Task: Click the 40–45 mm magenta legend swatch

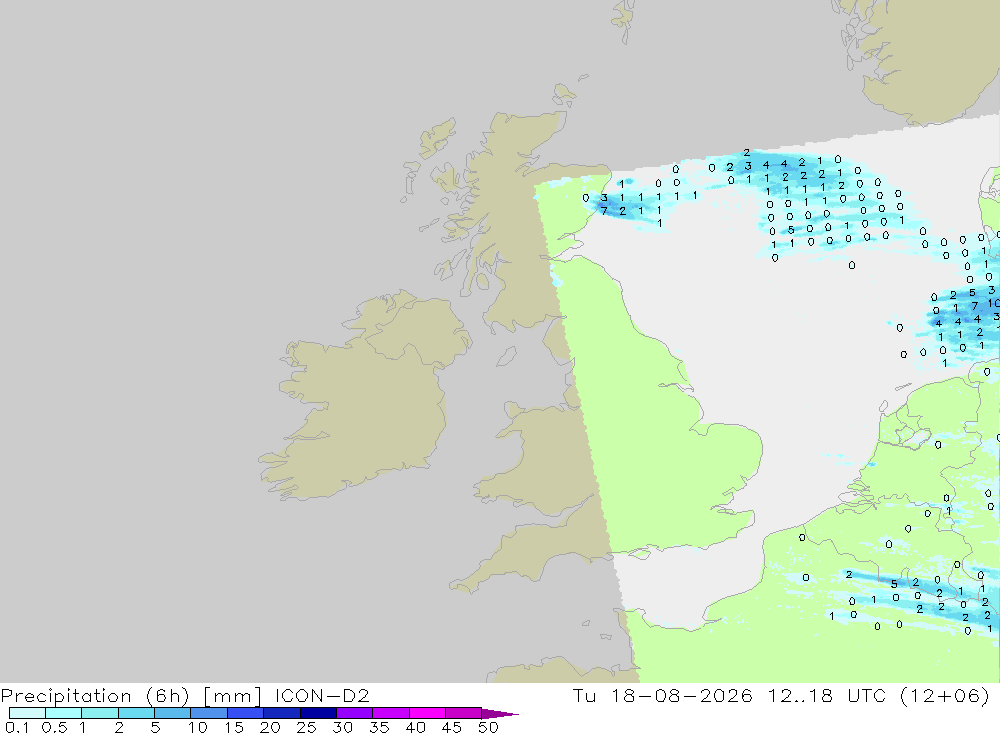Action: pos(427,713)
